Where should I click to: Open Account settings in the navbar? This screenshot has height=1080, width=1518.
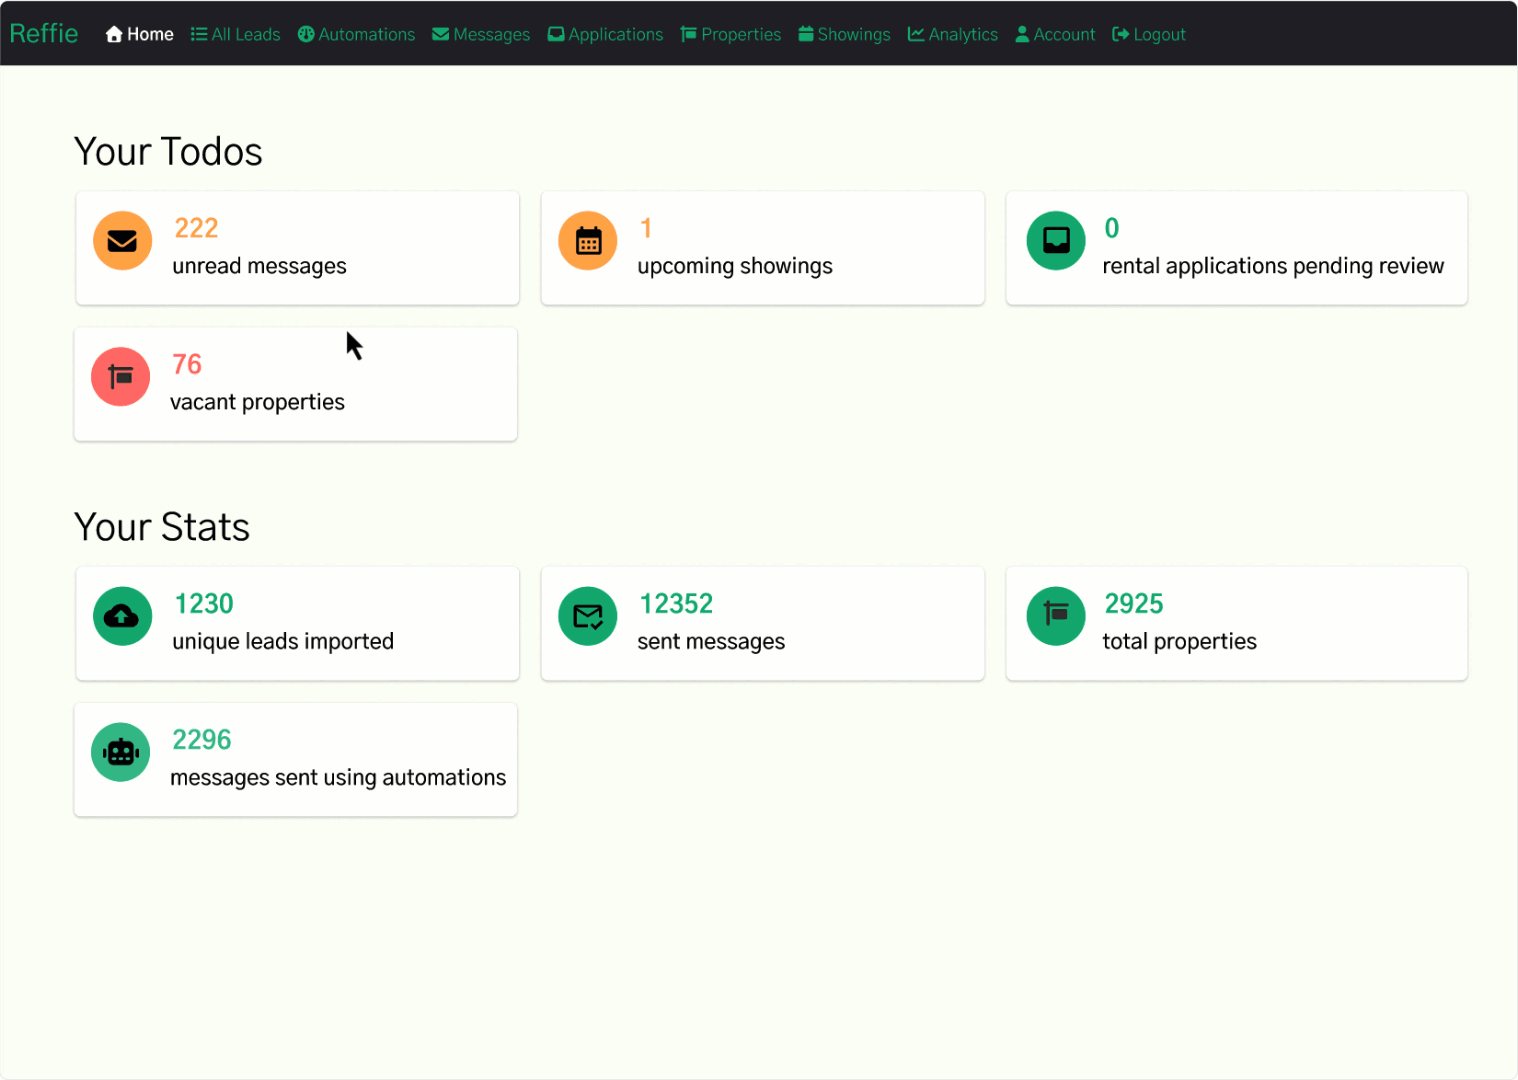coord(1055,34)
